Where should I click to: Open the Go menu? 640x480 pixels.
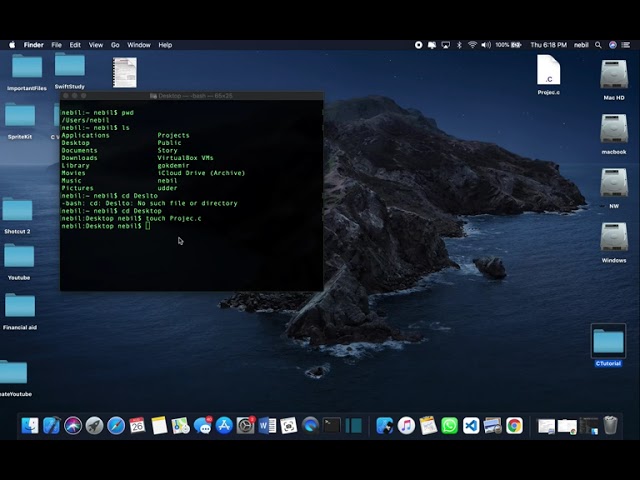tap(115, 45)
